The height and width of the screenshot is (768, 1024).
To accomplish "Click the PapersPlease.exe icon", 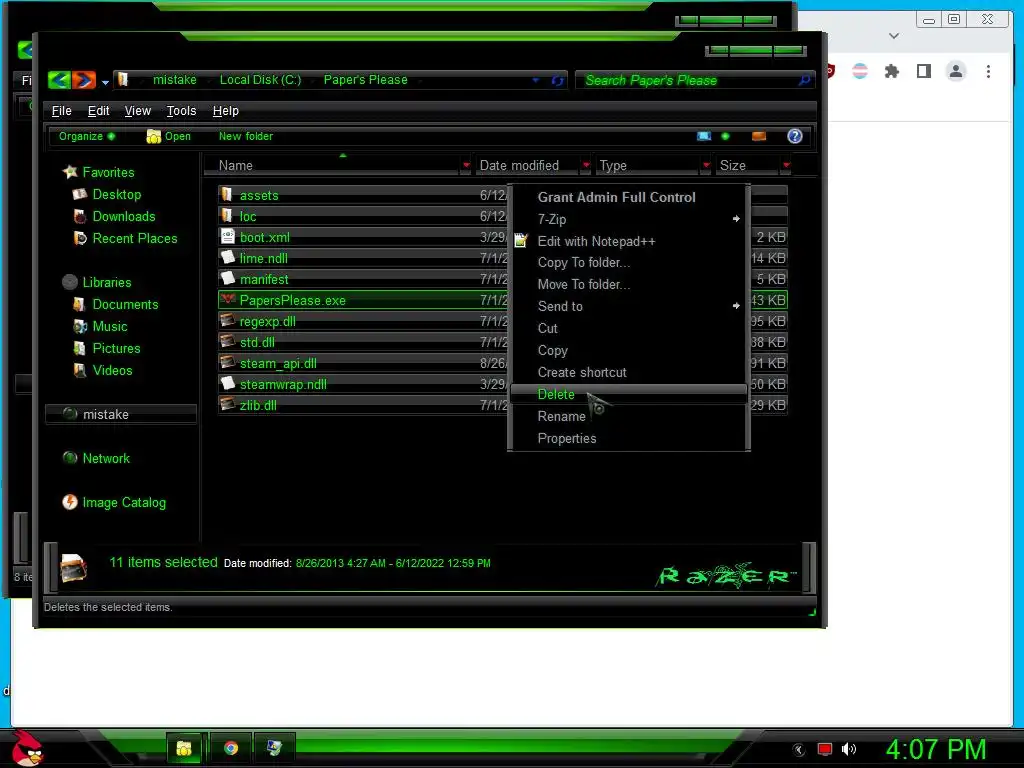I will (227, 300).
